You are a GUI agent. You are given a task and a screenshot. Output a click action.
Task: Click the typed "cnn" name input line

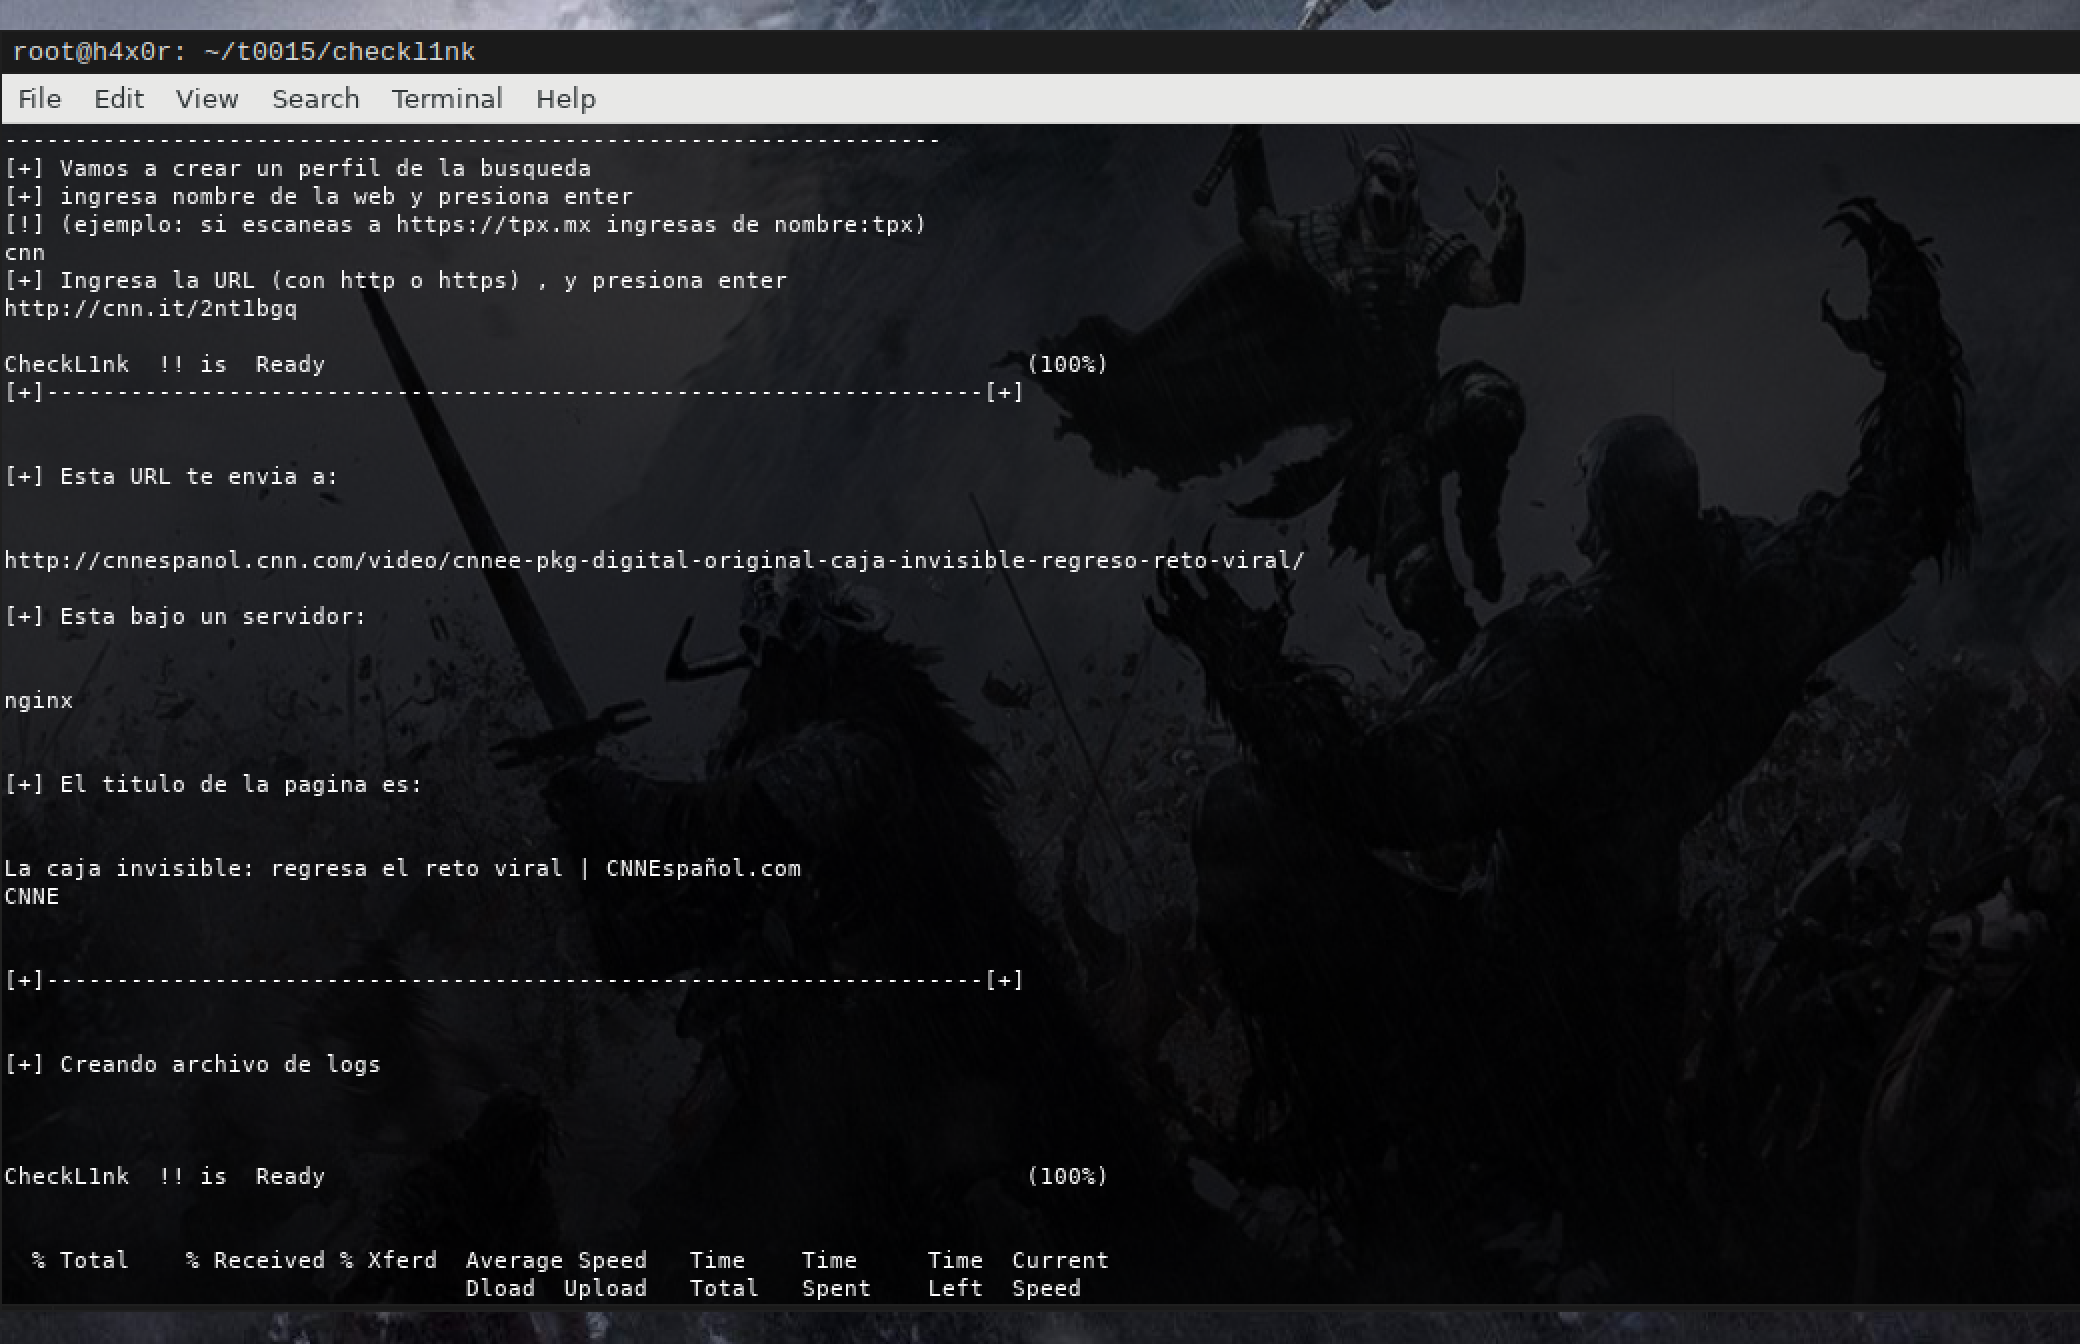point(25,253)
